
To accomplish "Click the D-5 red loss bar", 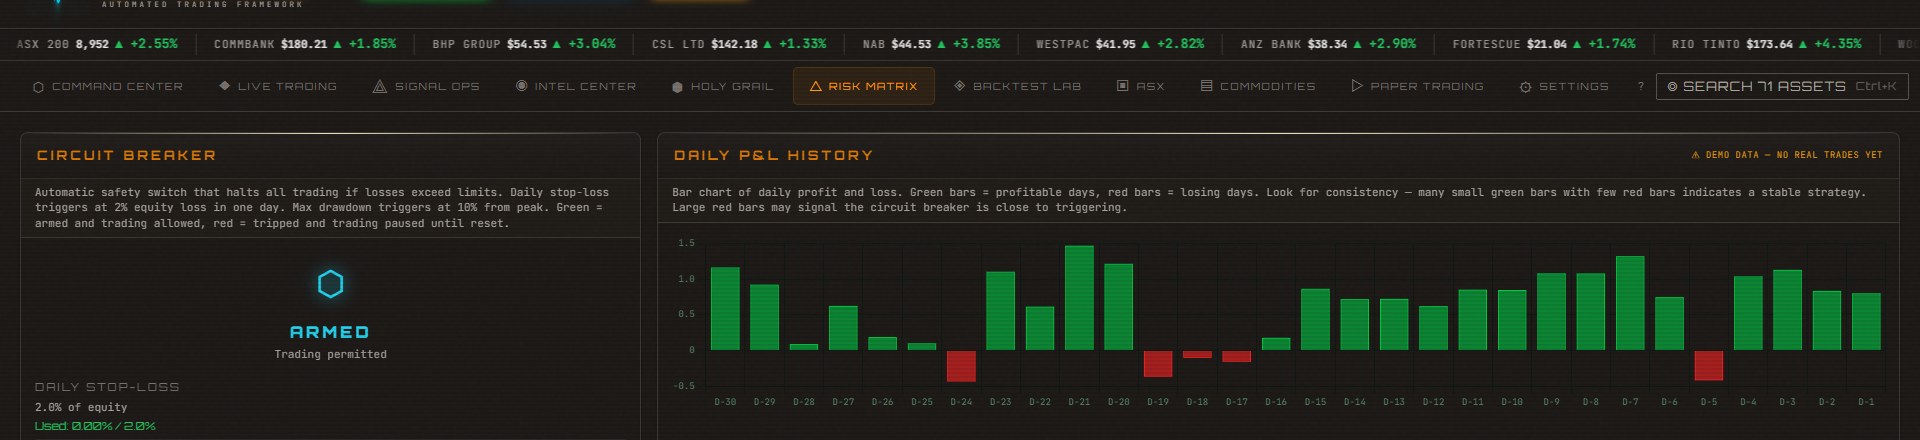I will pos(1709,366).
